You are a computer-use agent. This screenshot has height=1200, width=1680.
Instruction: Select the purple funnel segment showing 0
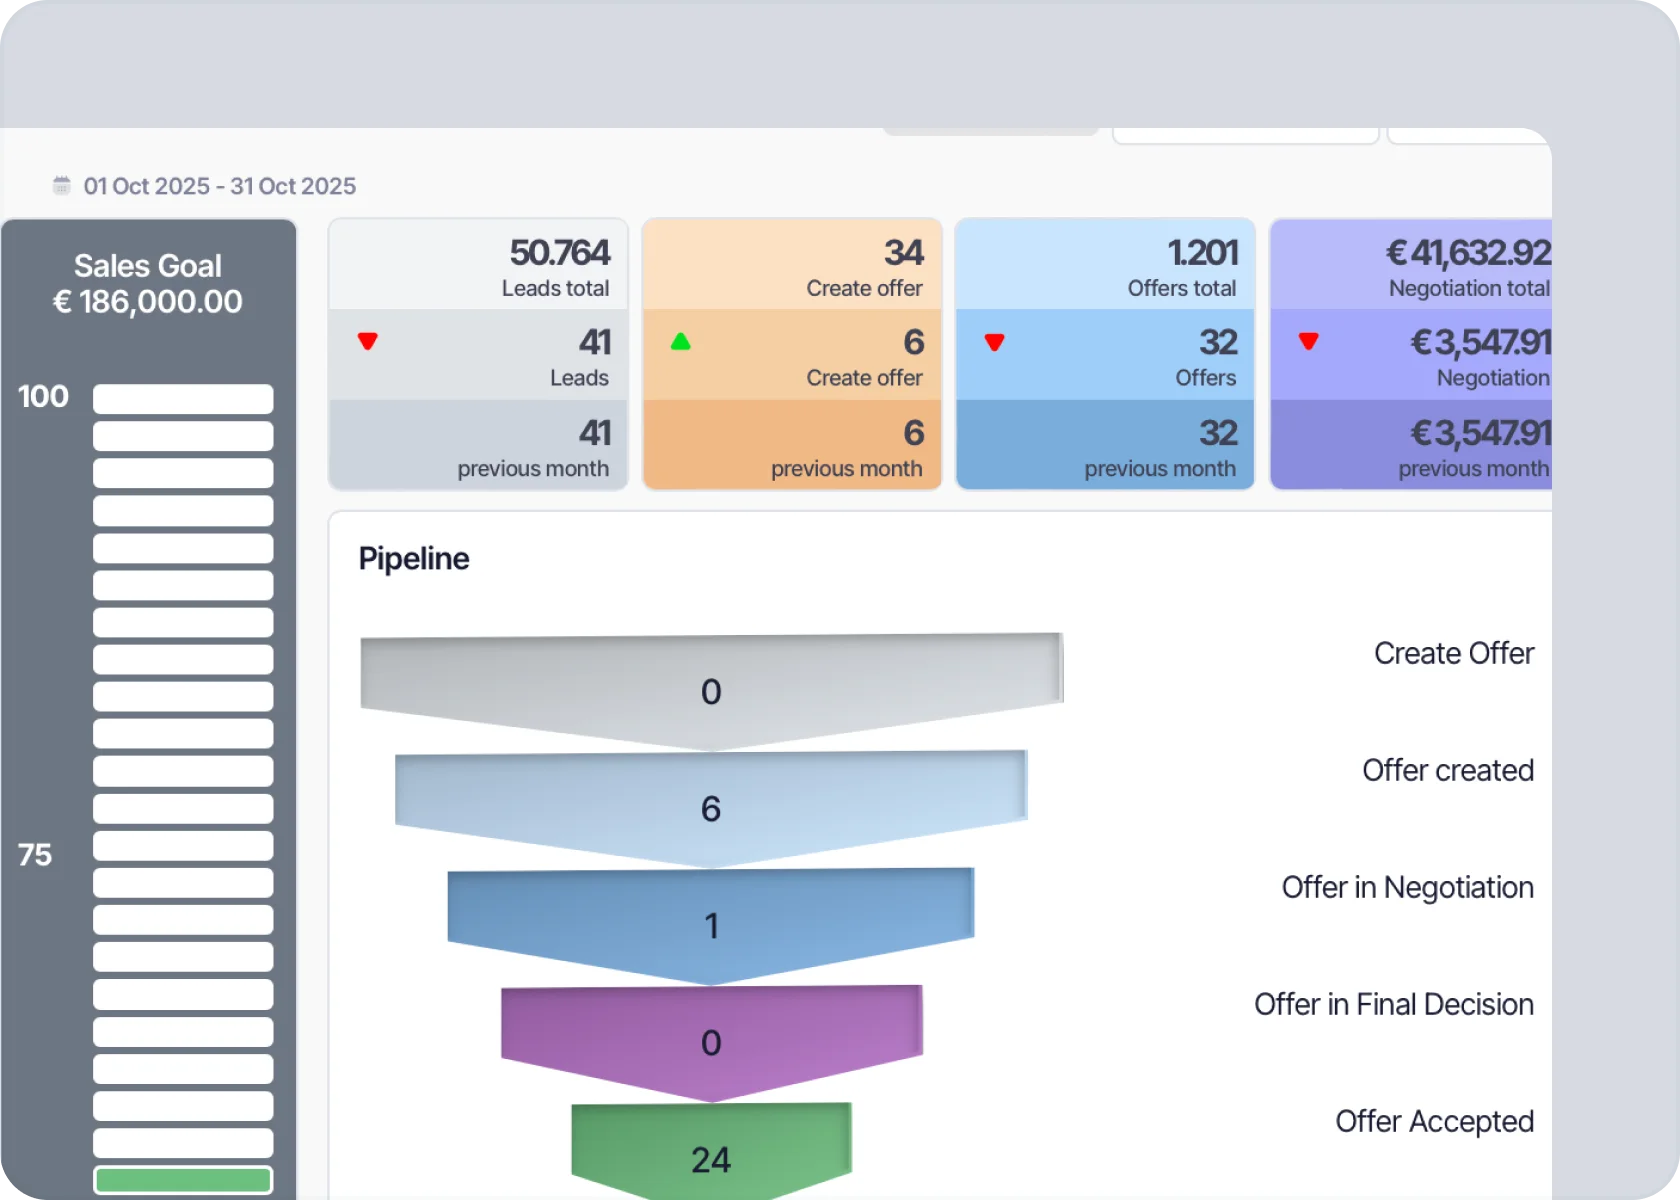coord(711,1042)
